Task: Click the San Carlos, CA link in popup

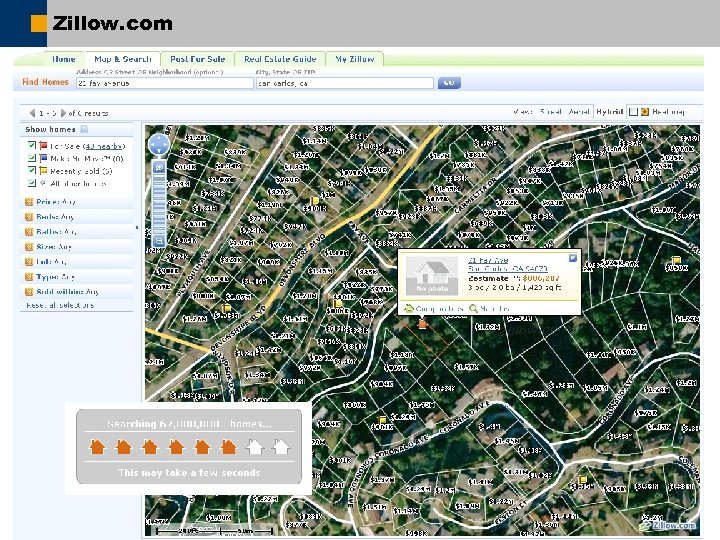Action: [507, 268]
